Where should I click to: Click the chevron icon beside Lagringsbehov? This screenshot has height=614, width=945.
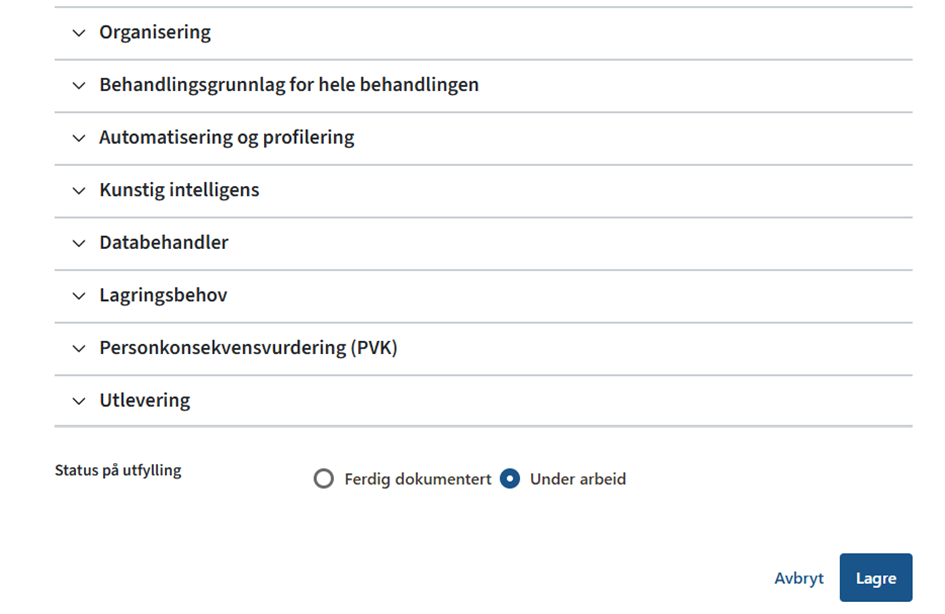[x=79, y=296]
